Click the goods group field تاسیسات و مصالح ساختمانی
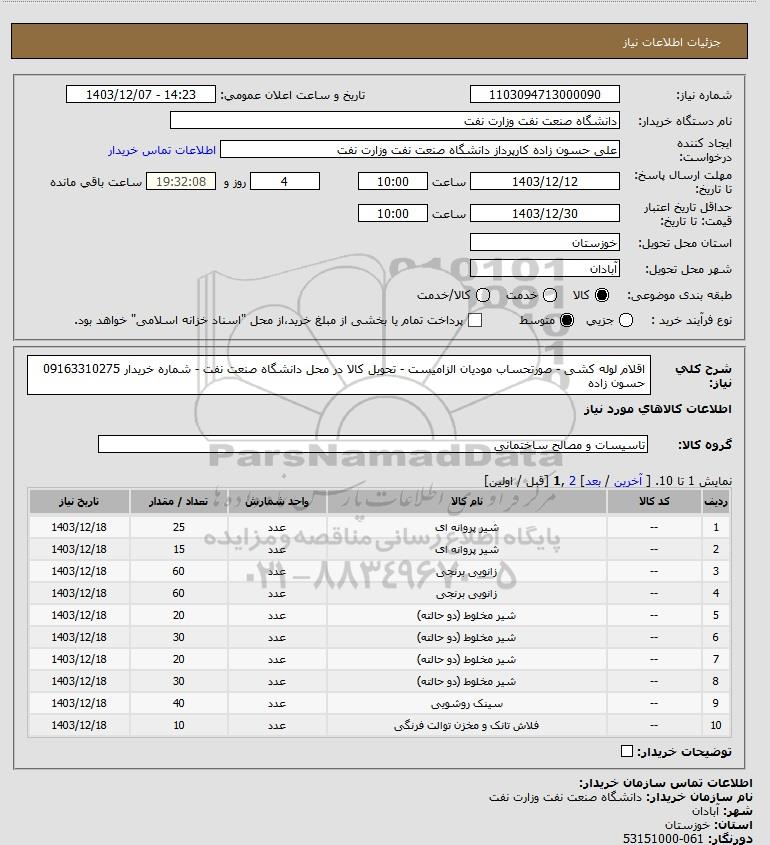The width and height of the screenshot is (770, 845). (373, 445)
